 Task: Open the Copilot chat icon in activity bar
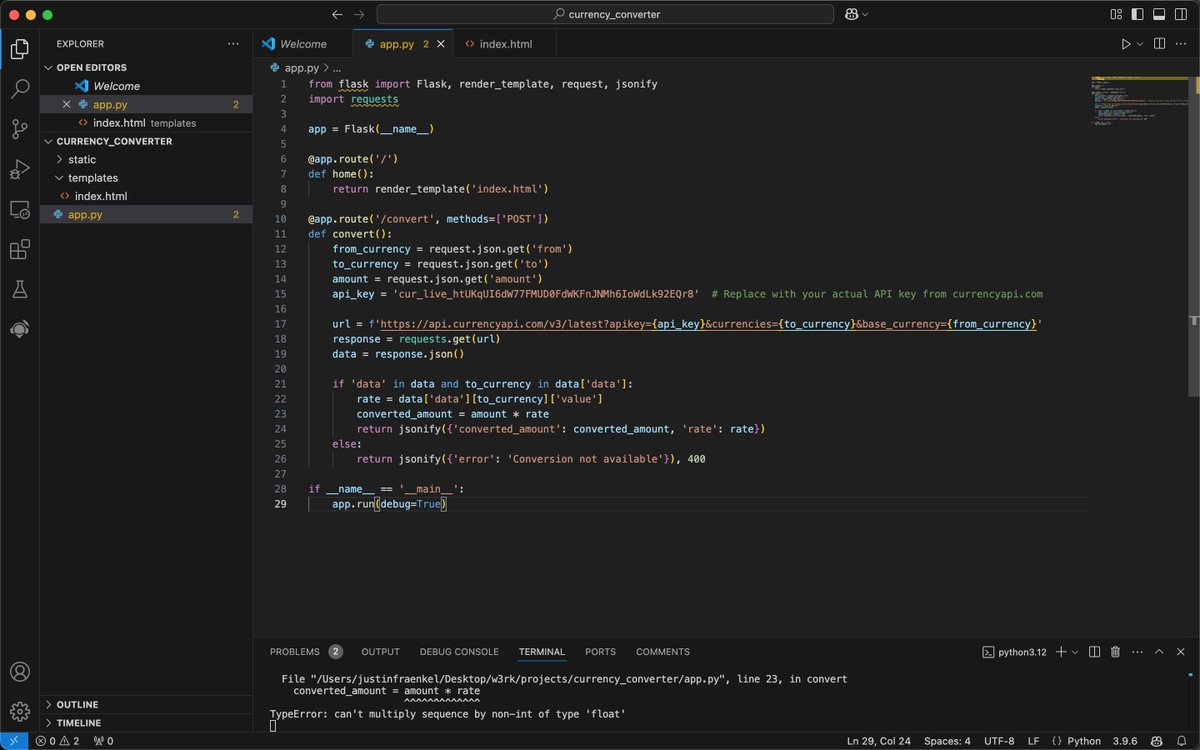coord(19,329)
